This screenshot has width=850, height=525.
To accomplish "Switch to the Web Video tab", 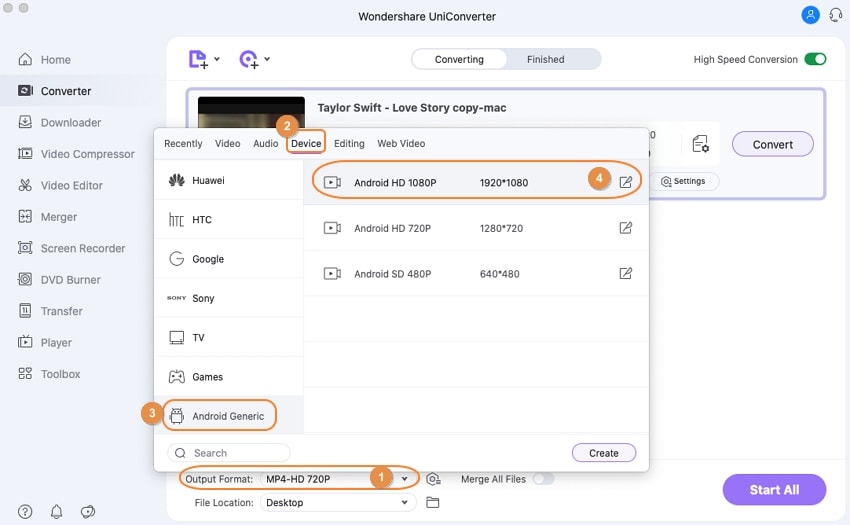I will click(401, 144).
